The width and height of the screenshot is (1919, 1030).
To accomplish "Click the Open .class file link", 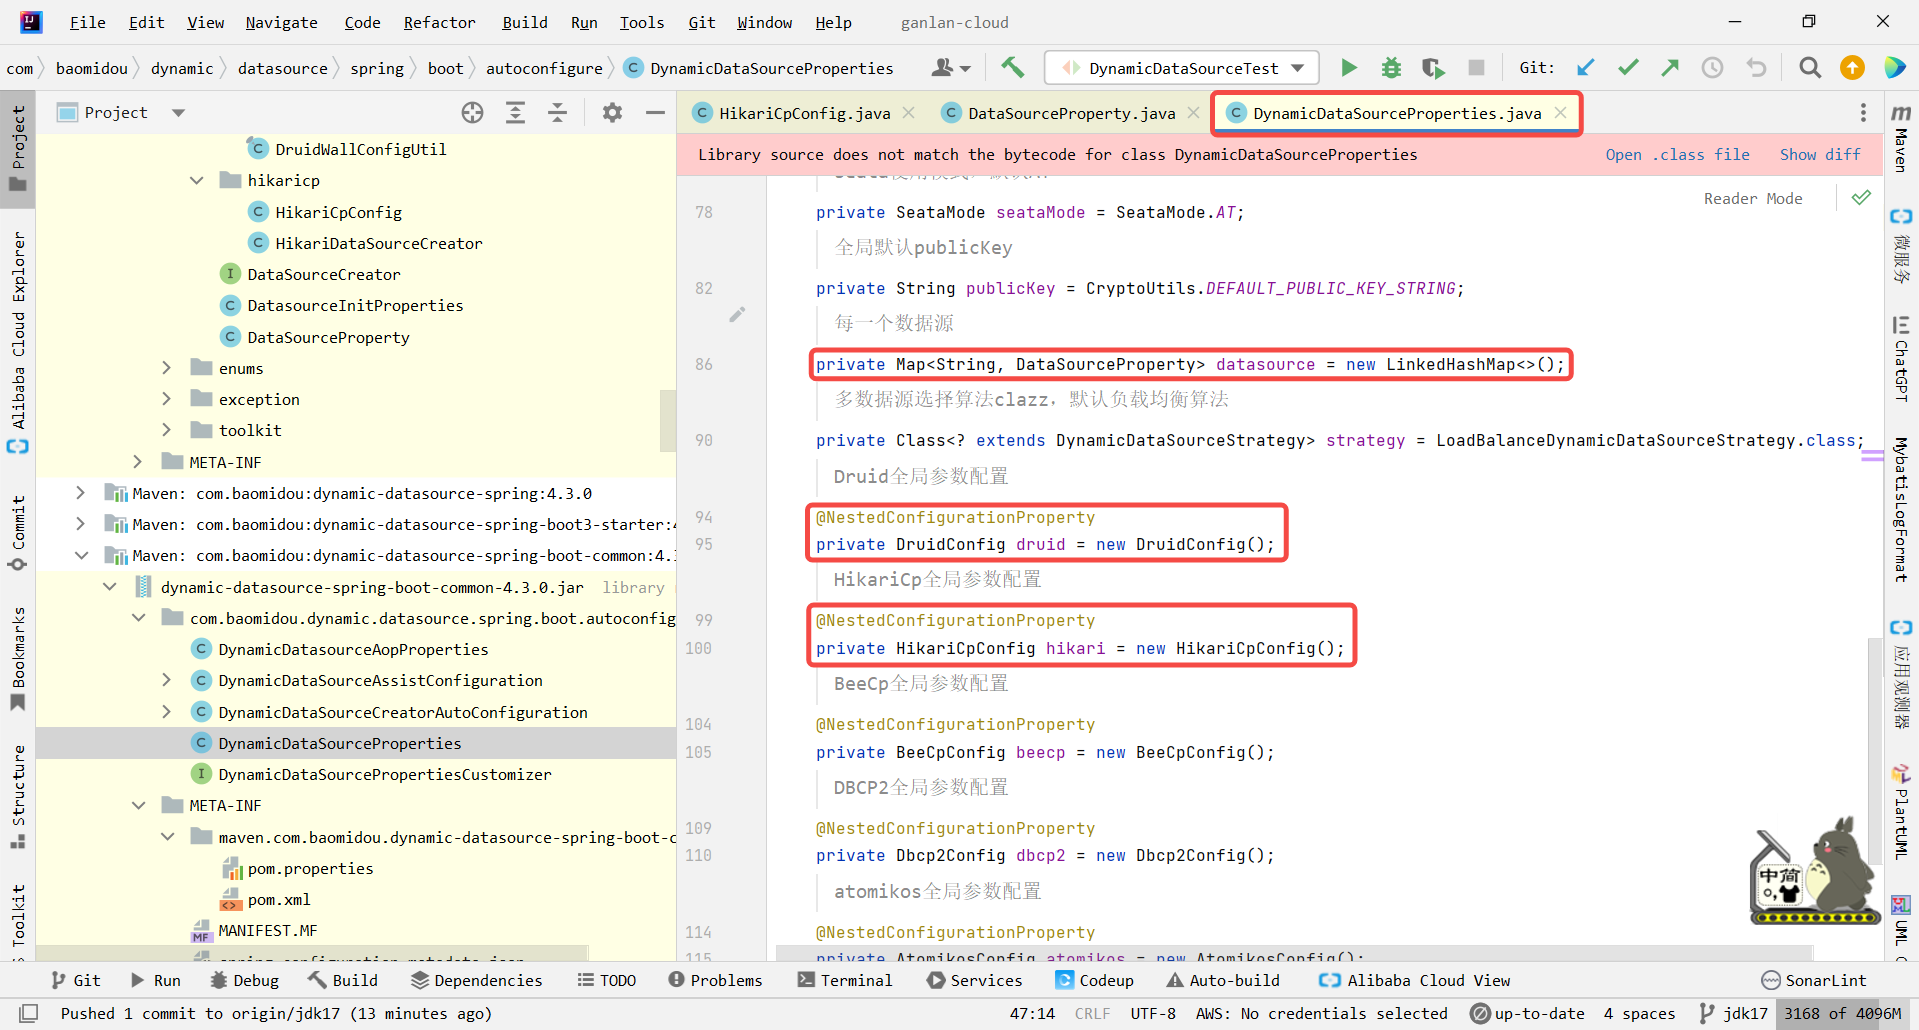I will pos(1679,154).
